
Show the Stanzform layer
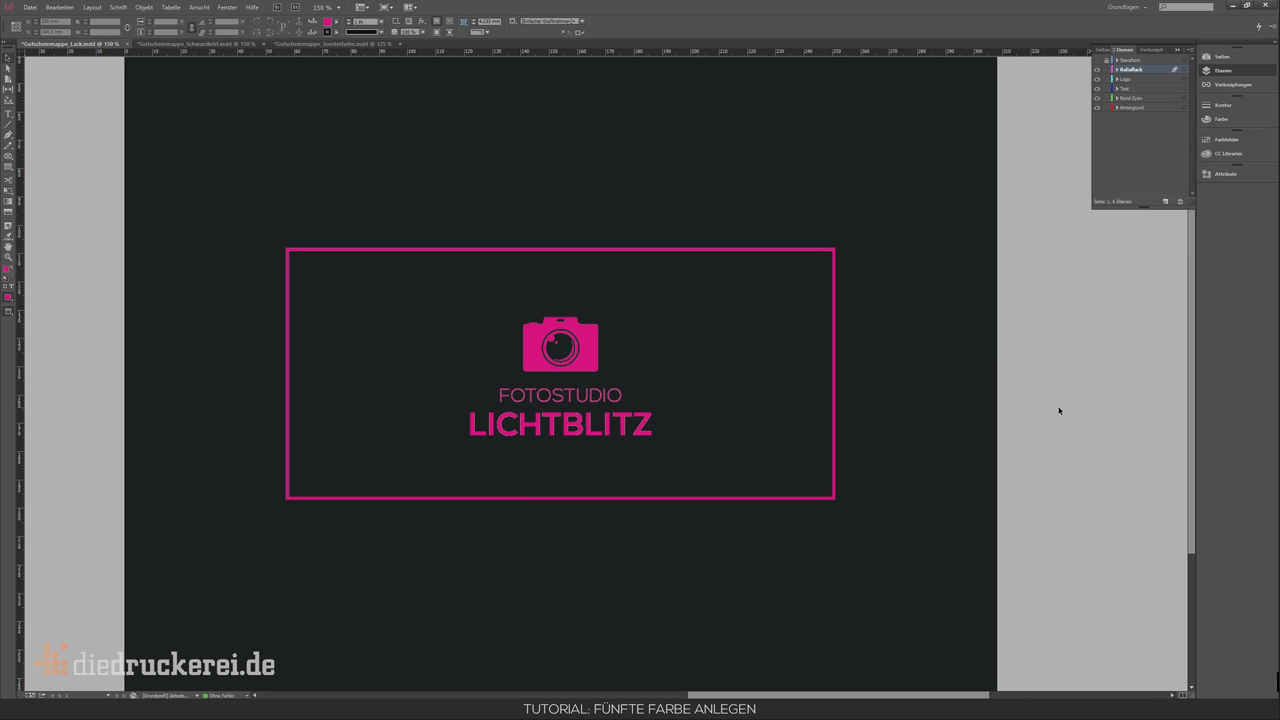[x=1097, y=60]
